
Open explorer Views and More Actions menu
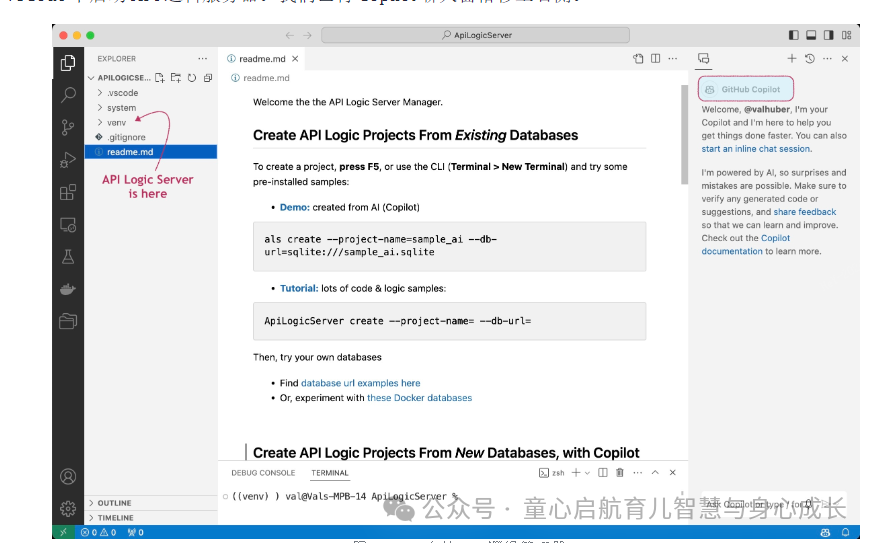click(202, 58)
